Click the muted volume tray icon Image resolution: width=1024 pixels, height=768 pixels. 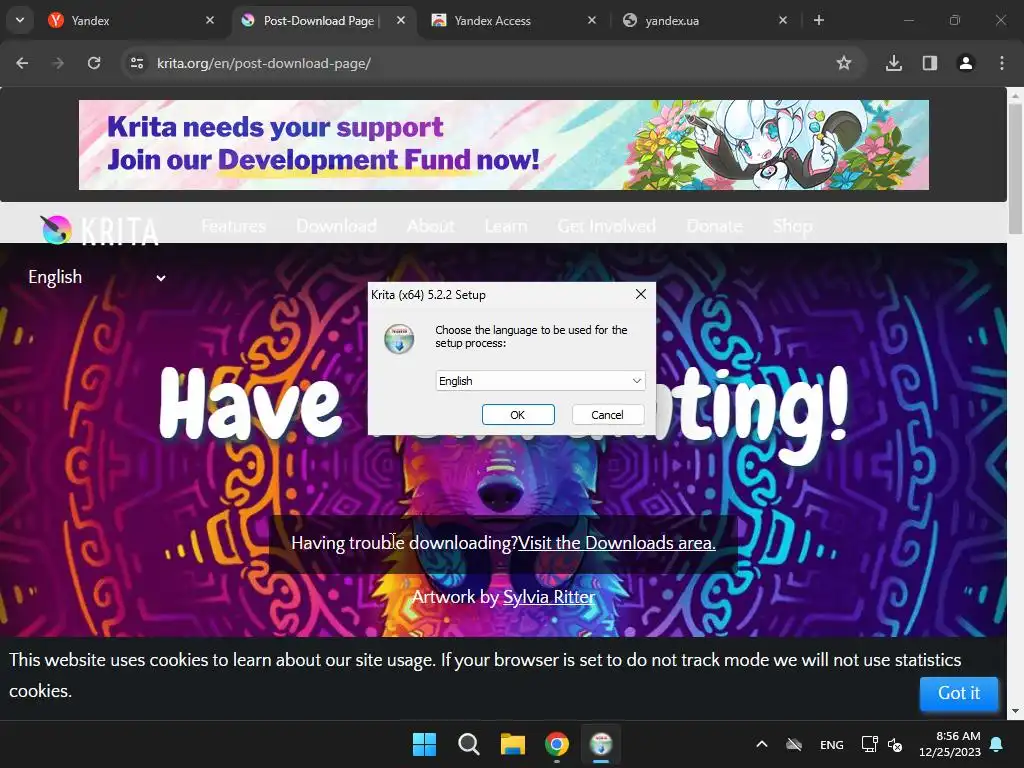[x=895, y=744]
